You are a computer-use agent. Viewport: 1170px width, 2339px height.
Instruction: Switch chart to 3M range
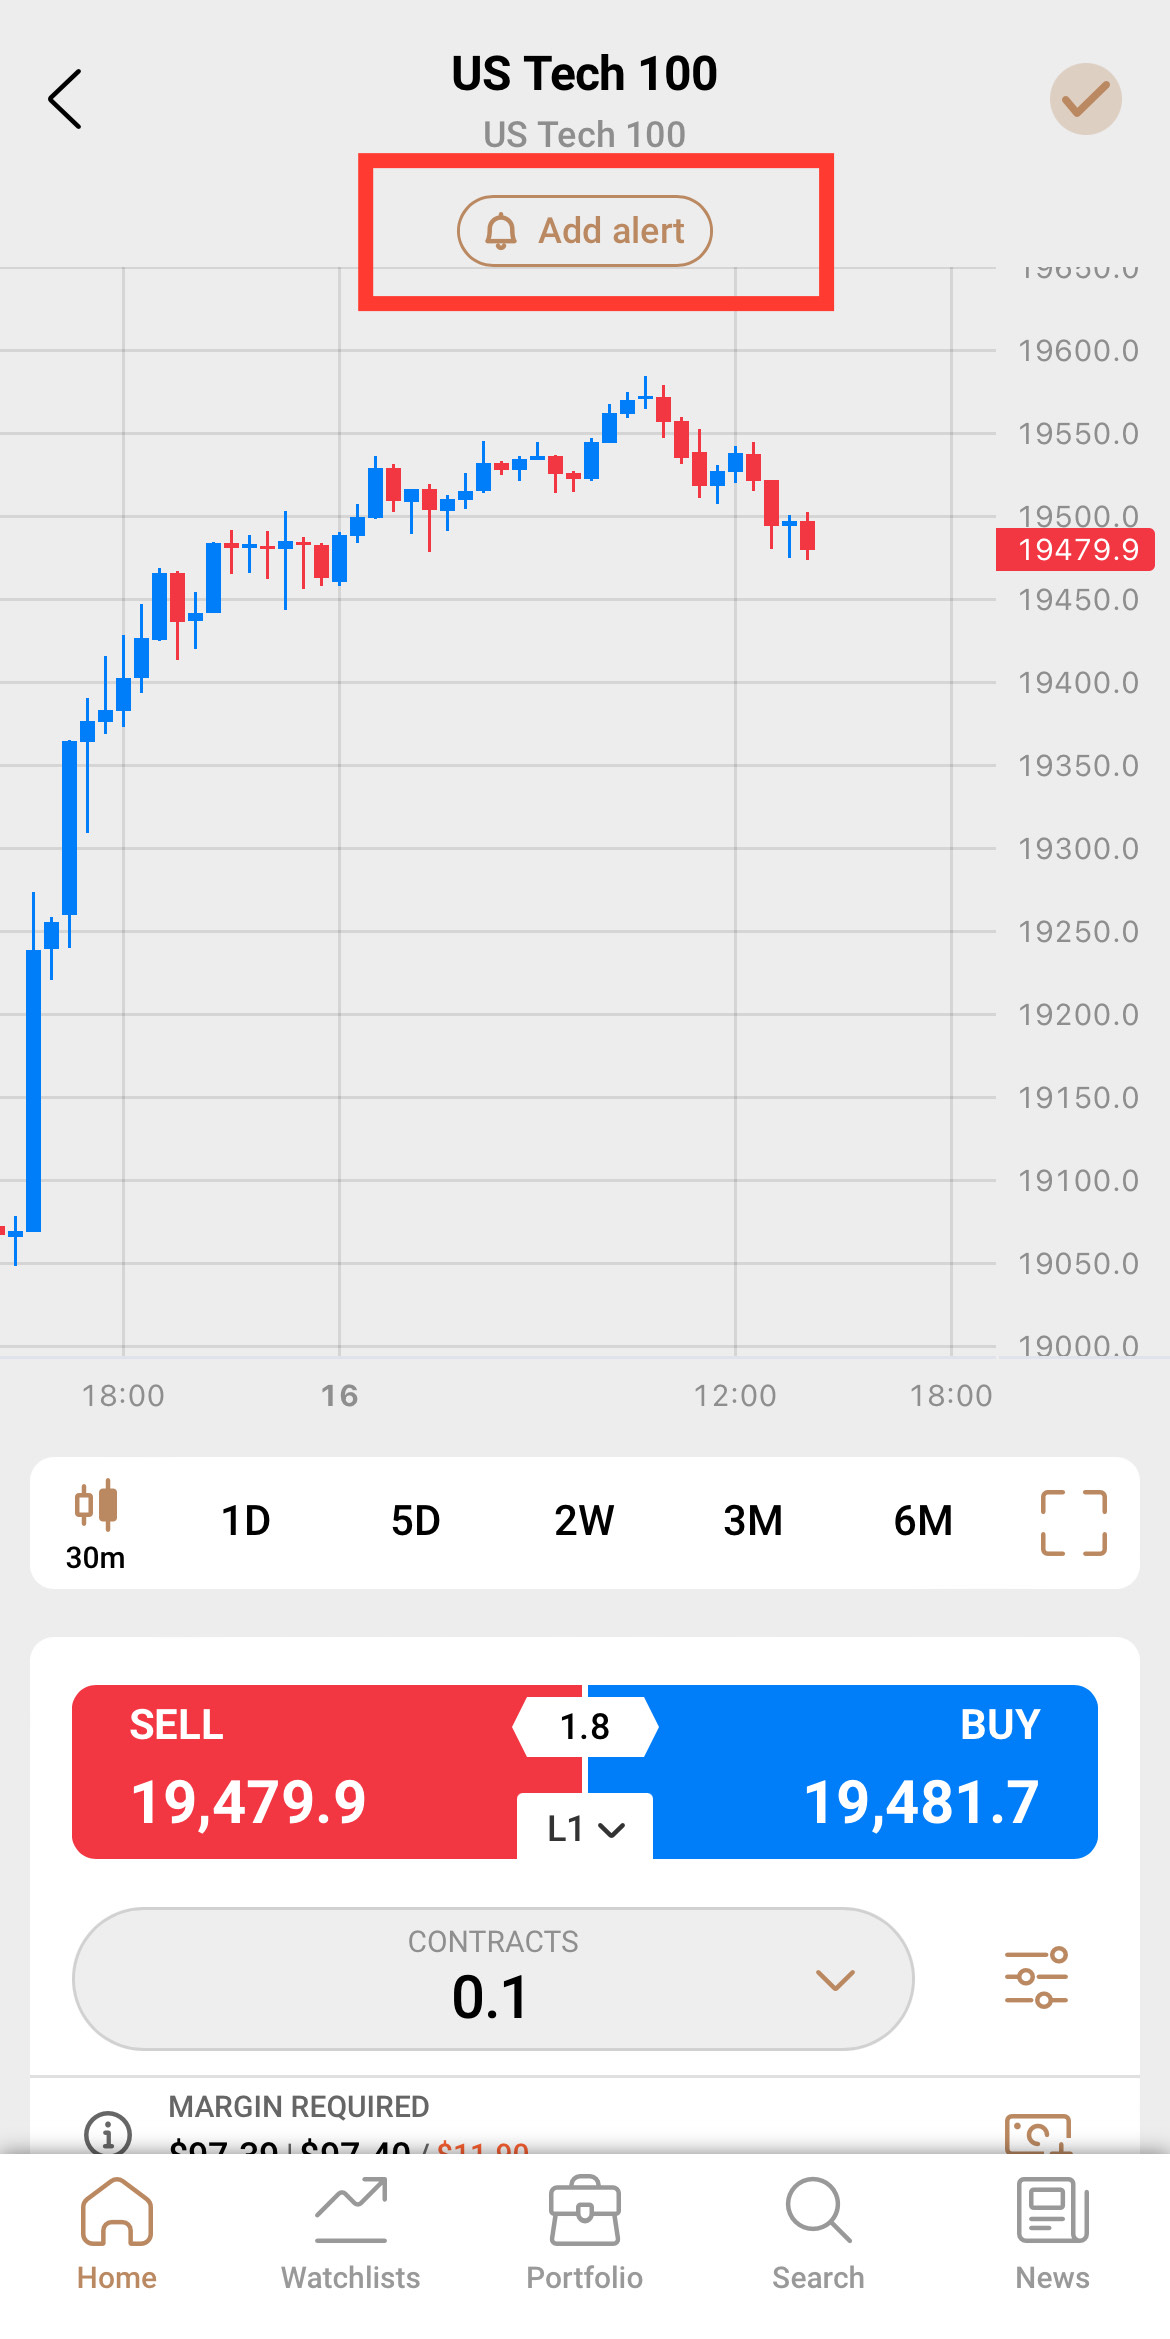[753, 1521]
